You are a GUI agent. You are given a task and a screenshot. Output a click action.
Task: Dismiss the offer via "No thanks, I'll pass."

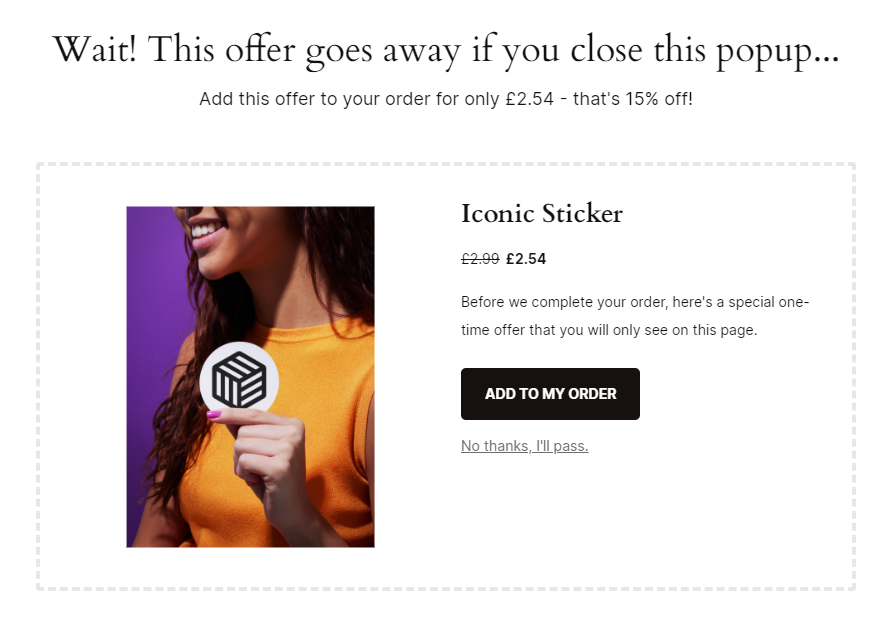click(524, 446)
